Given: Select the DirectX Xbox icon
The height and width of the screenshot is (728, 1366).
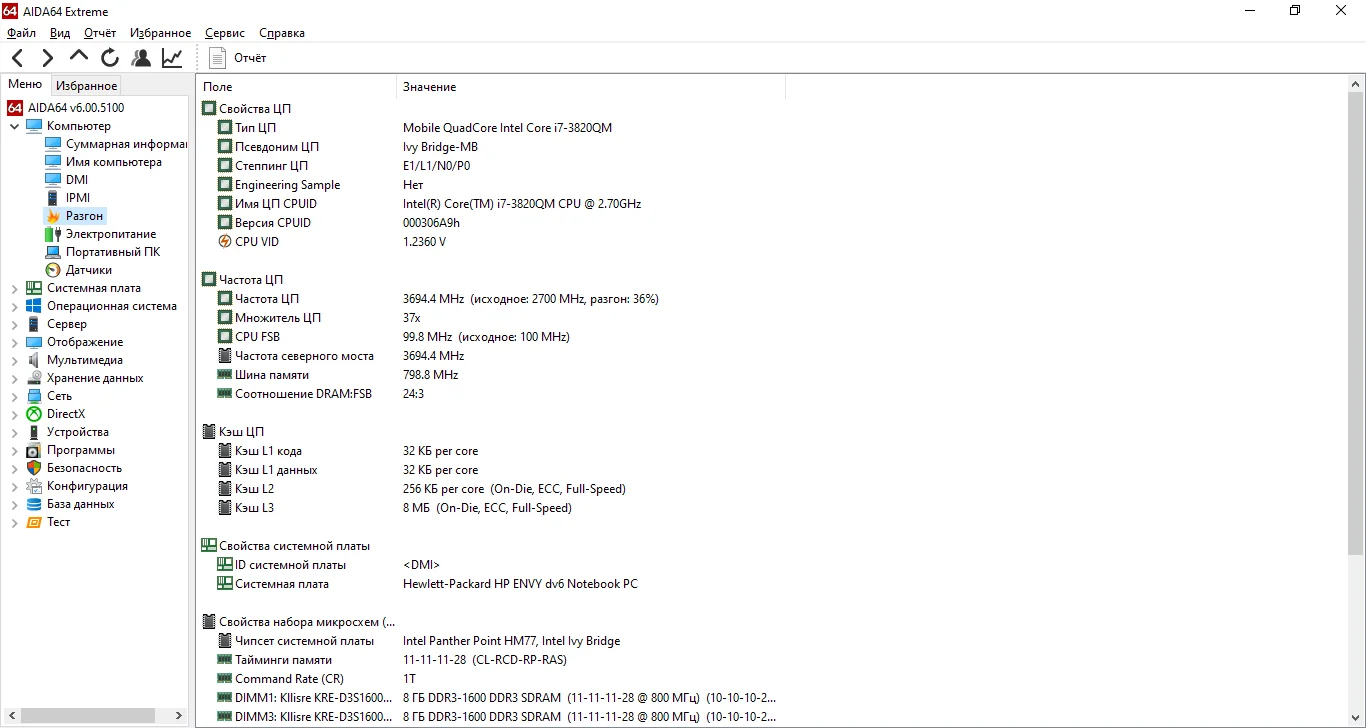Looking at the screenshot, I should (x=34, y=414).
